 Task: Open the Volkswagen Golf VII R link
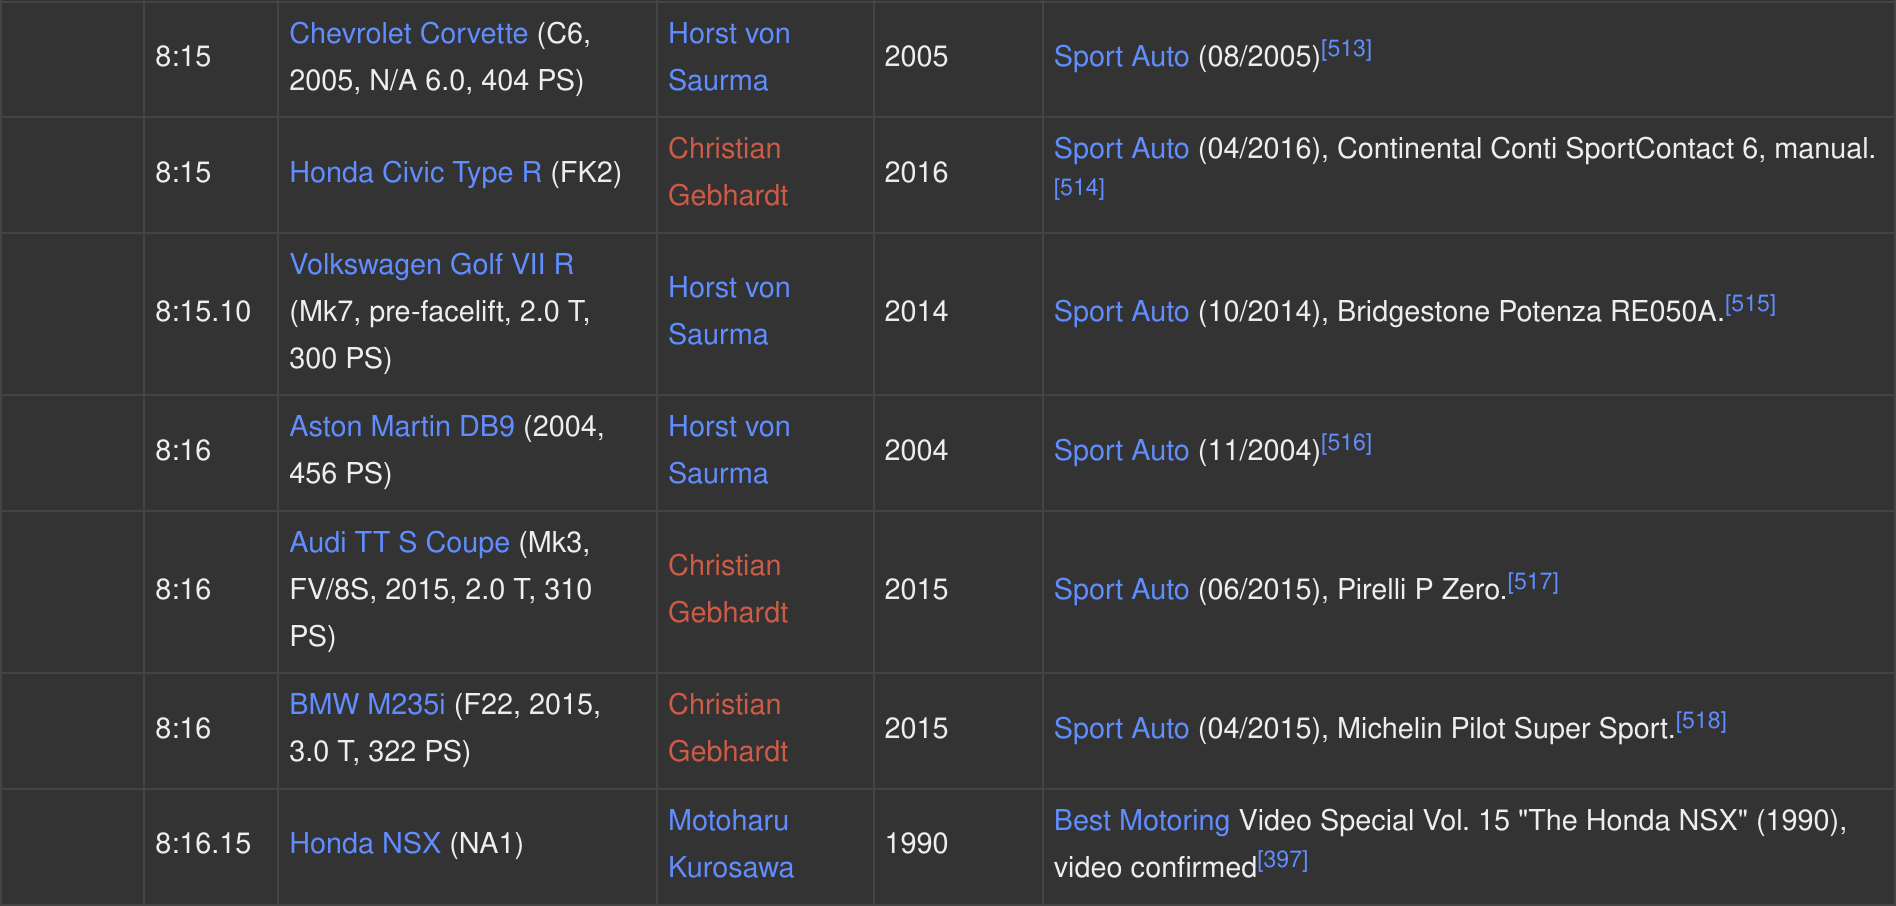tap(431, 264)
